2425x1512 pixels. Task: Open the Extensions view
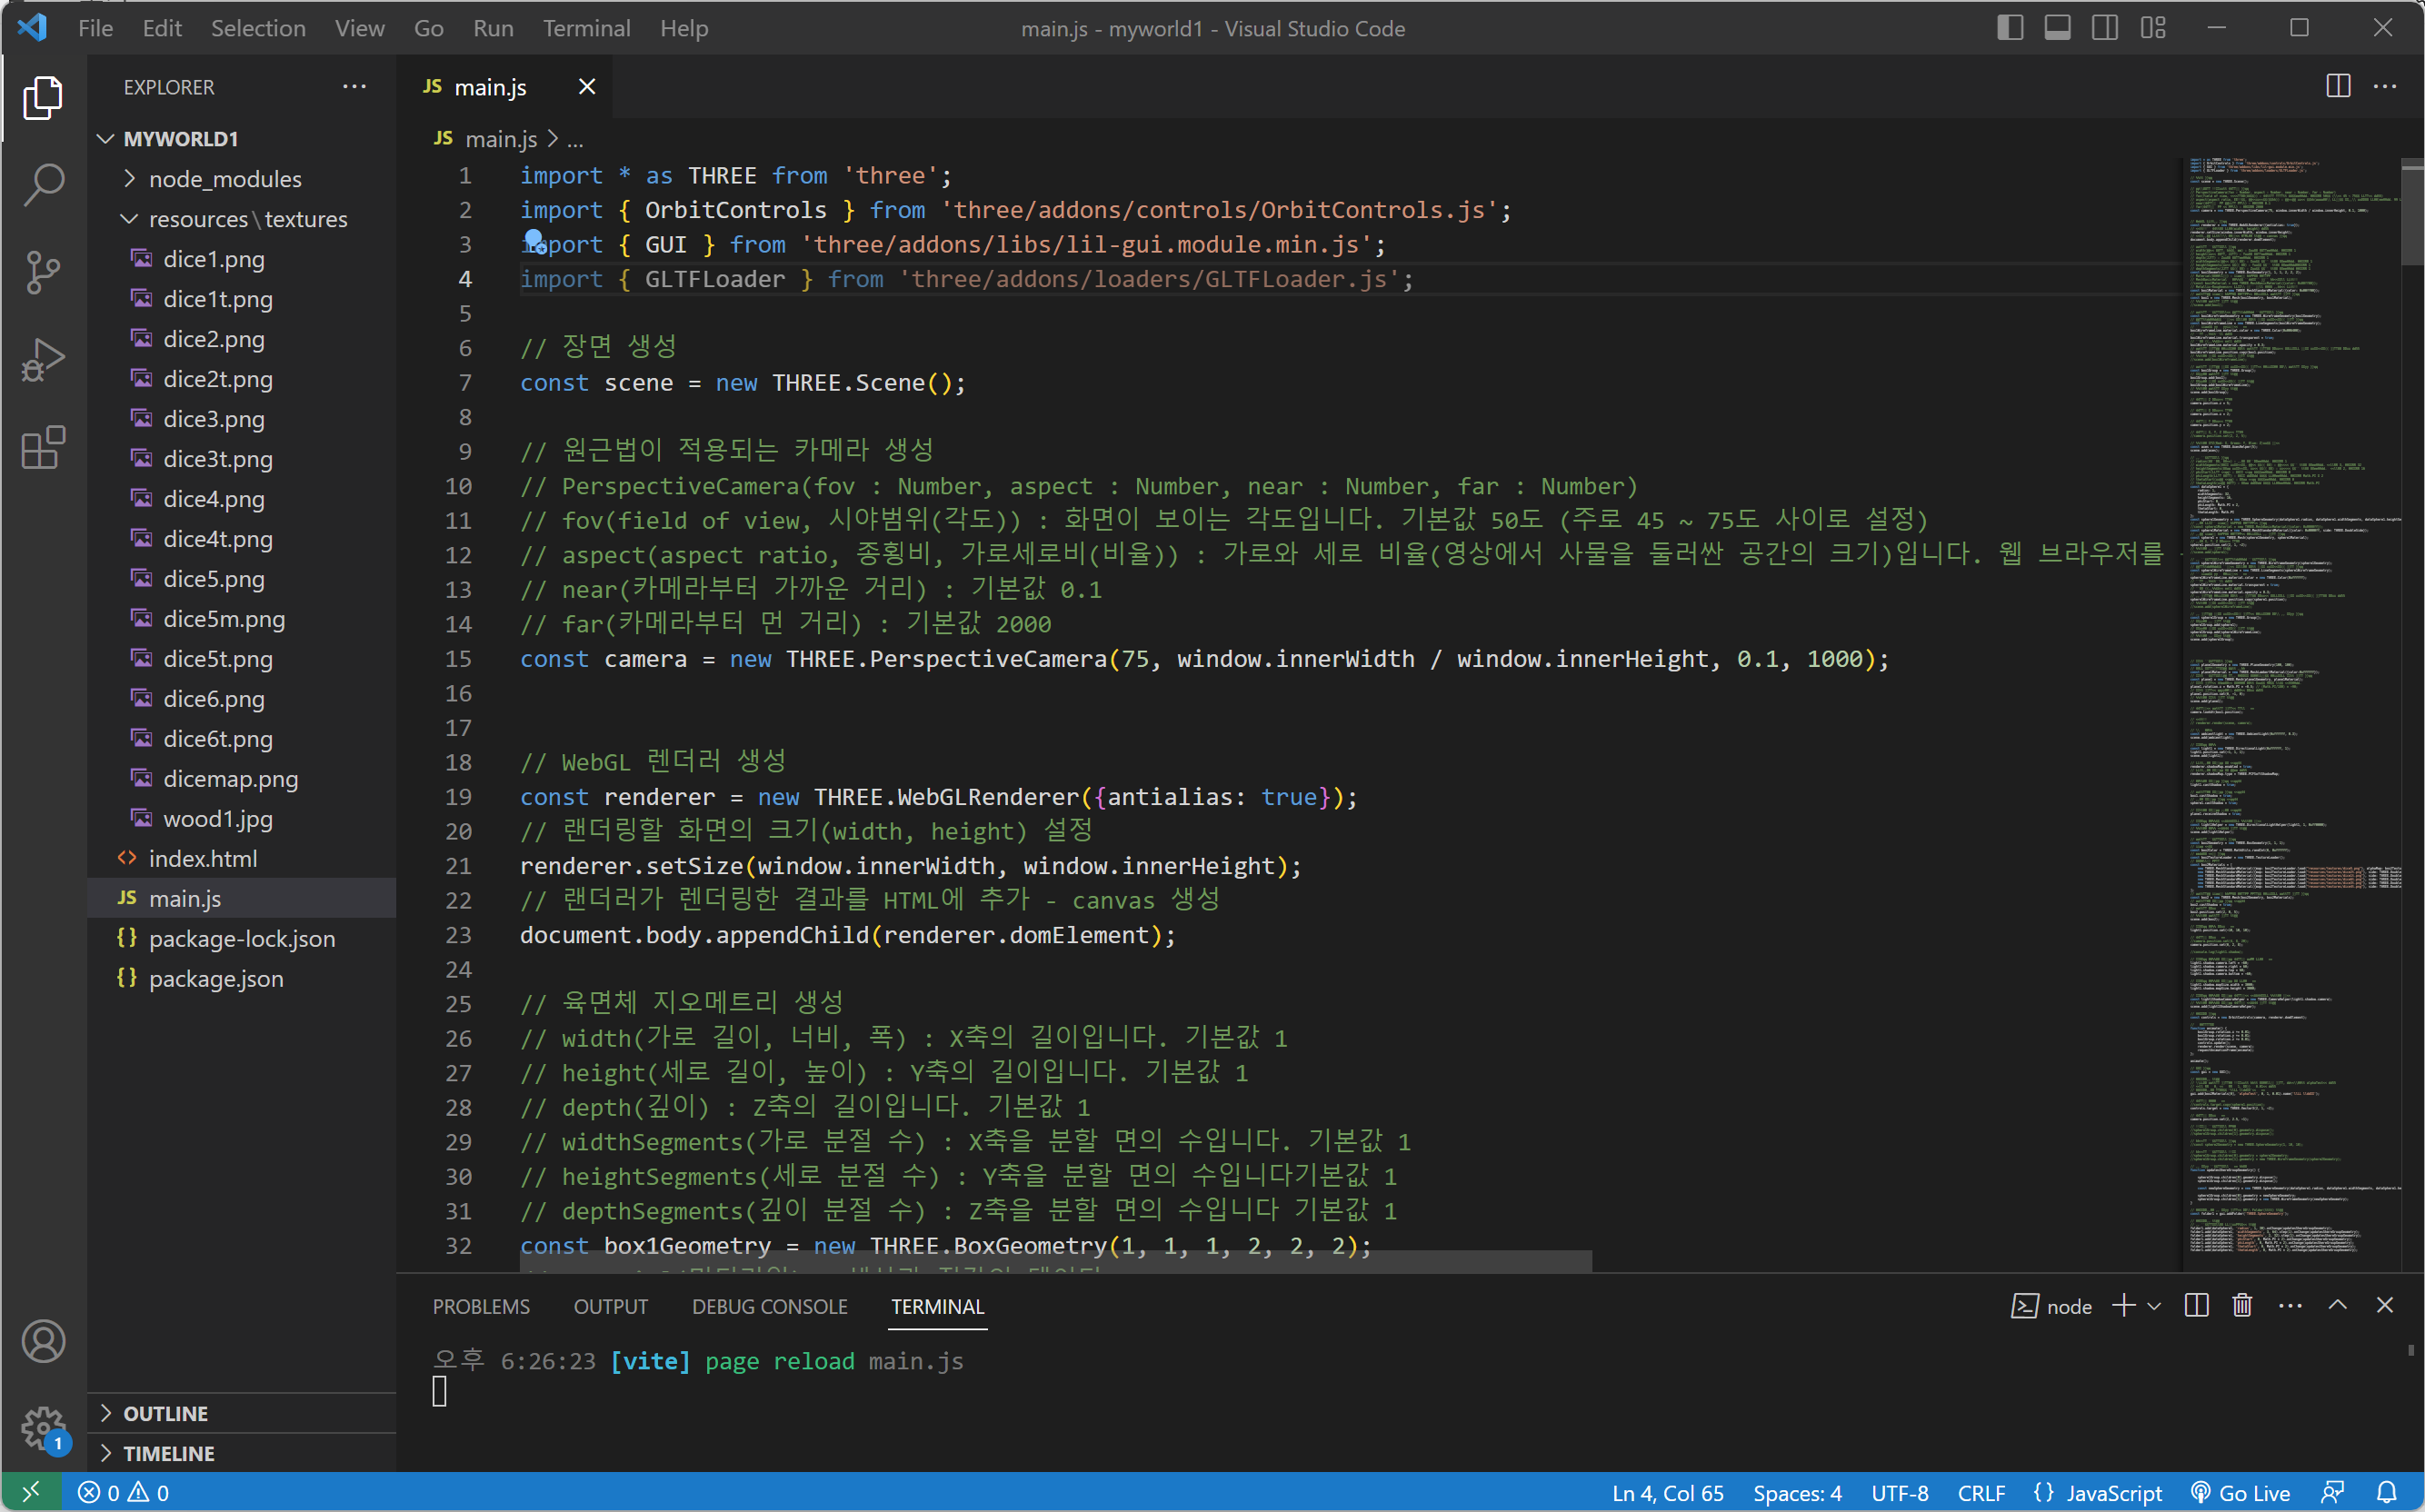click(43, 447)
